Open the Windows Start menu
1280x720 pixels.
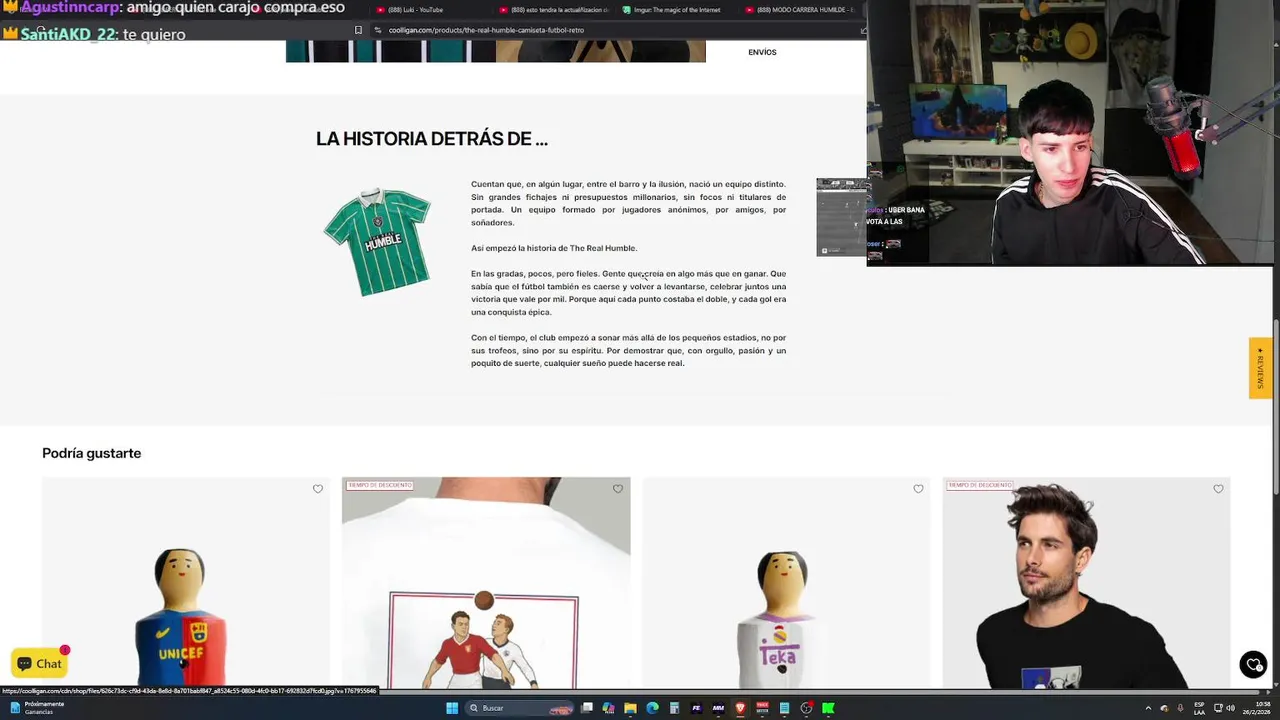pos(452,708)
